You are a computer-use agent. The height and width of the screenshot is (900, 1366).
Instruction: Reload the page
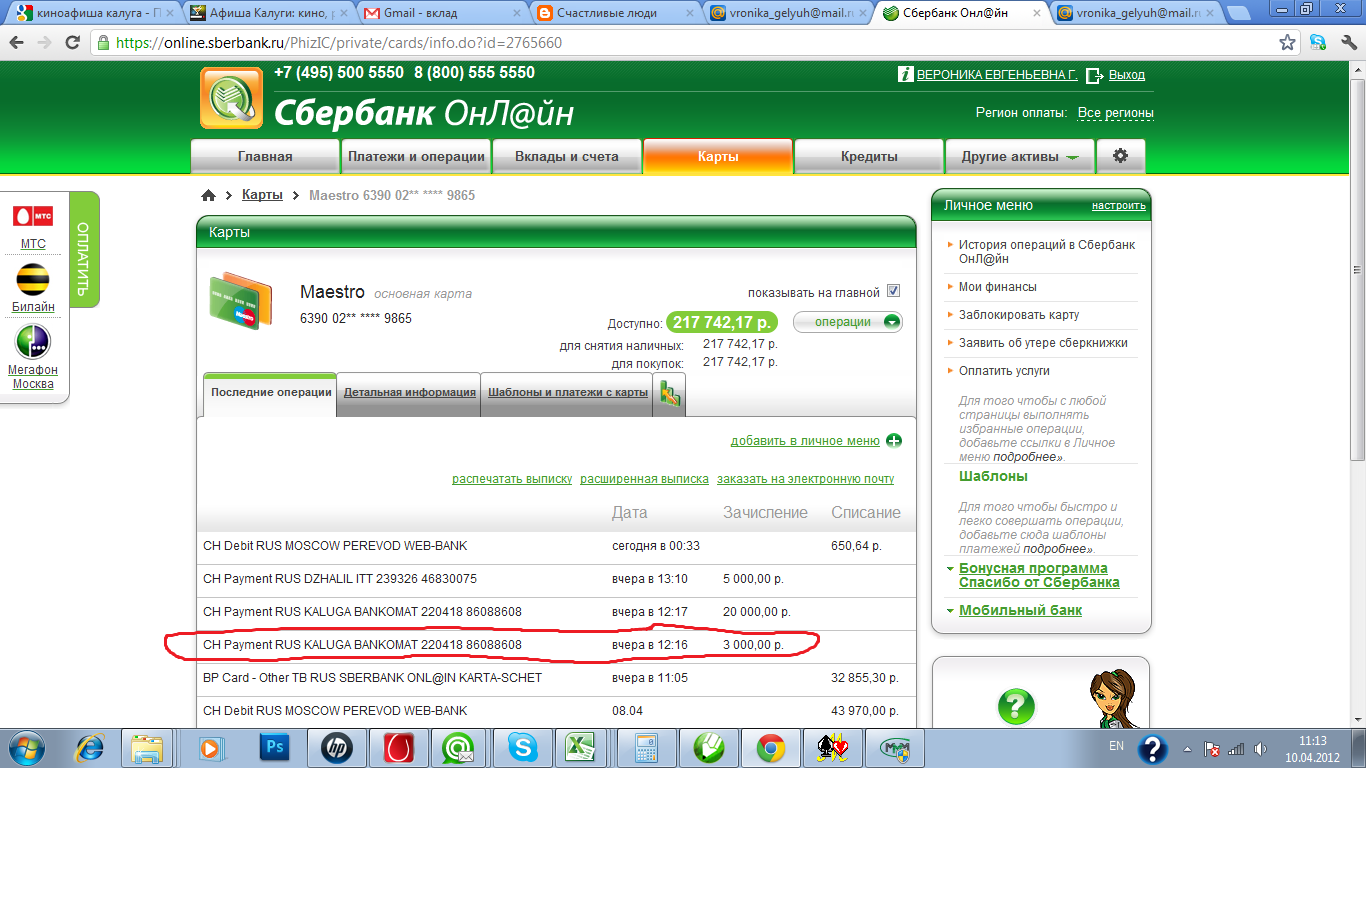[x=72, y=43]
